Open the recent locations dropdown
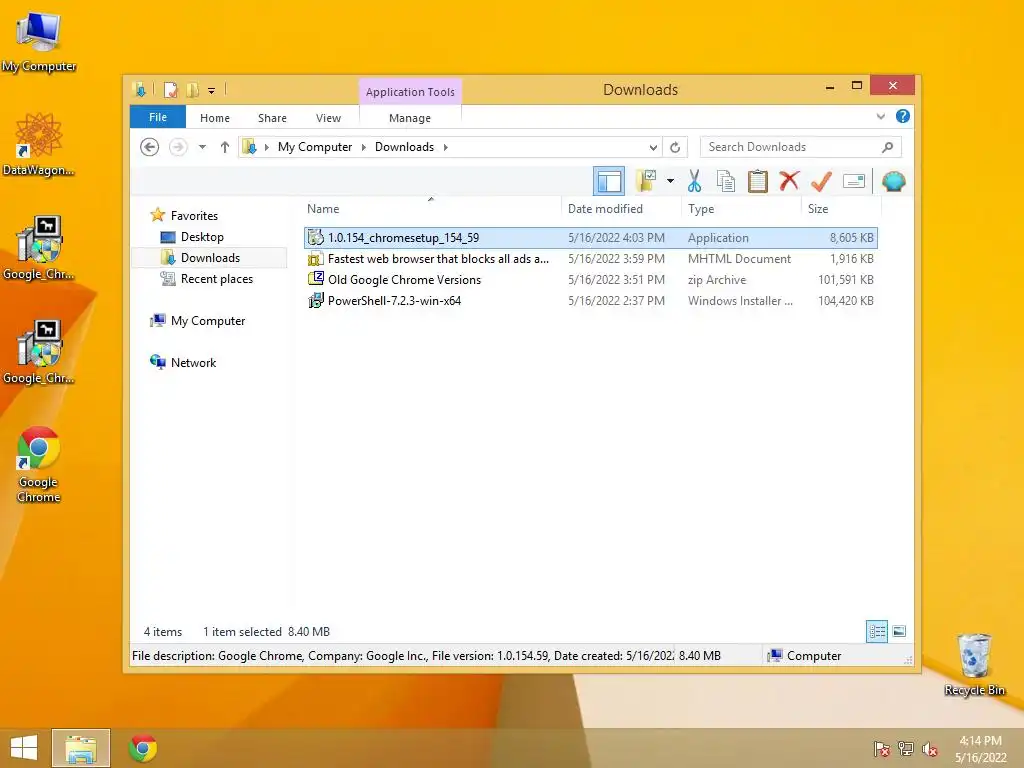The image size is (1024, 768). click(x=202, y=147)
